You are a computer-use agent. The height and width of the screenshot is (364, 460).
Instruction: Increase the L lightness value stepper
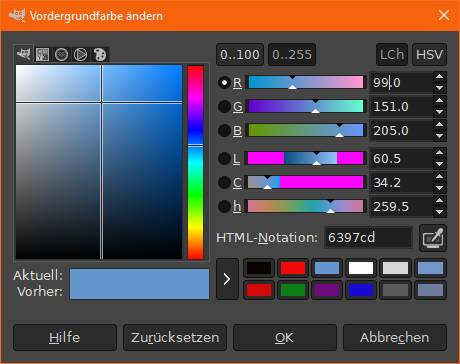pyautogui.click(x=440, y=153)
